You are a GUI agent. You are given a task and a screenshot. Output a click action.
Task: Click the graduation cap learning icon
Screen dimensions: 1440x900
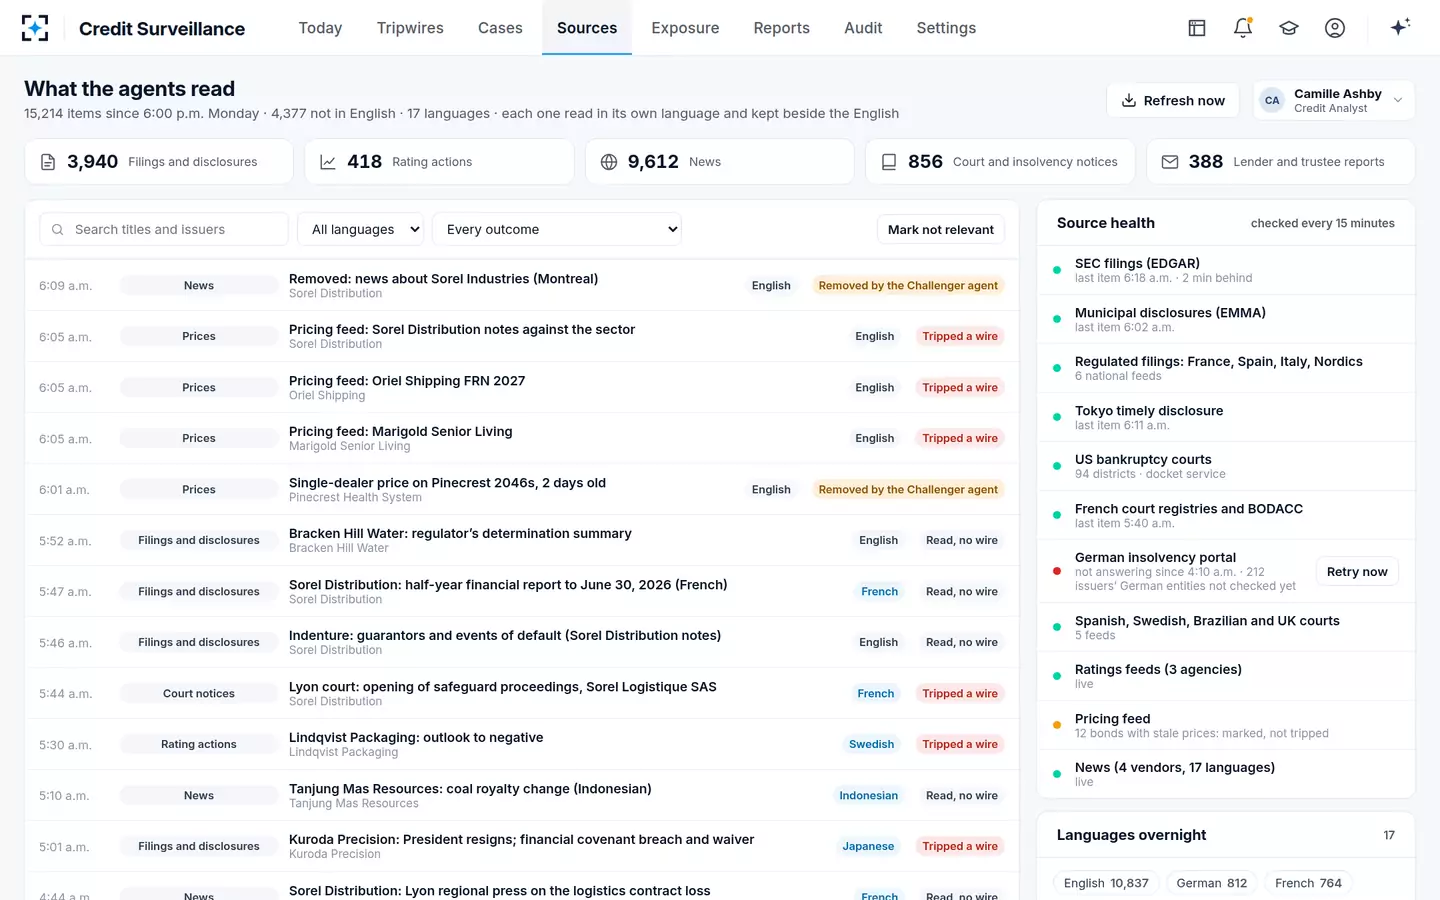1289,28
